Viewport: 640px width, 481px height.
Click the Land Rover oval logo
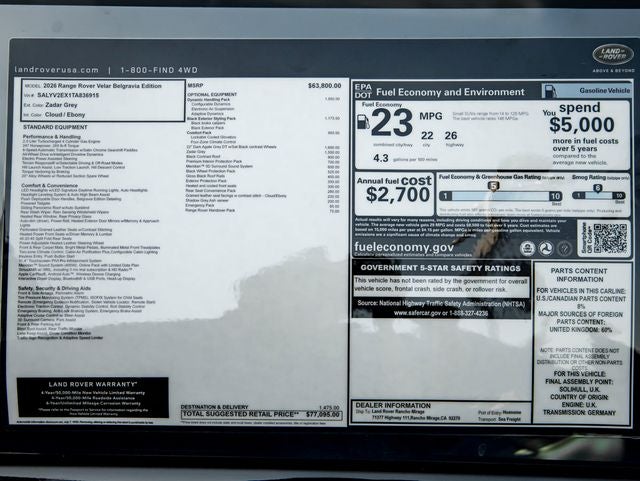pyautogui.click(x=613, y=54)
